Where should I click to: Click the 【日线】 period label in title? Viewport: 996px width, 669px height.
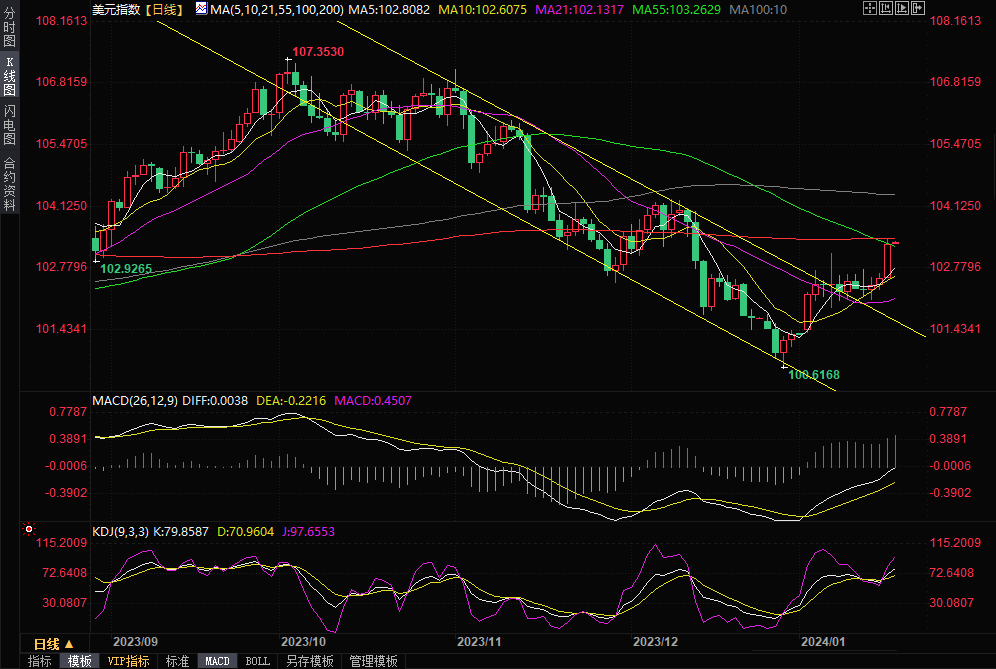pos(163,9)
